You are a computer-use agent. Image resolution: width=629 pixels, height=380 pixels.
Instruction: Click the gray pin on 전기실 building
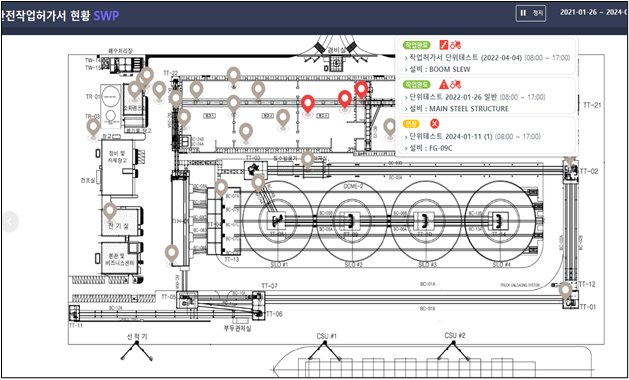click(x=110, y=211)
